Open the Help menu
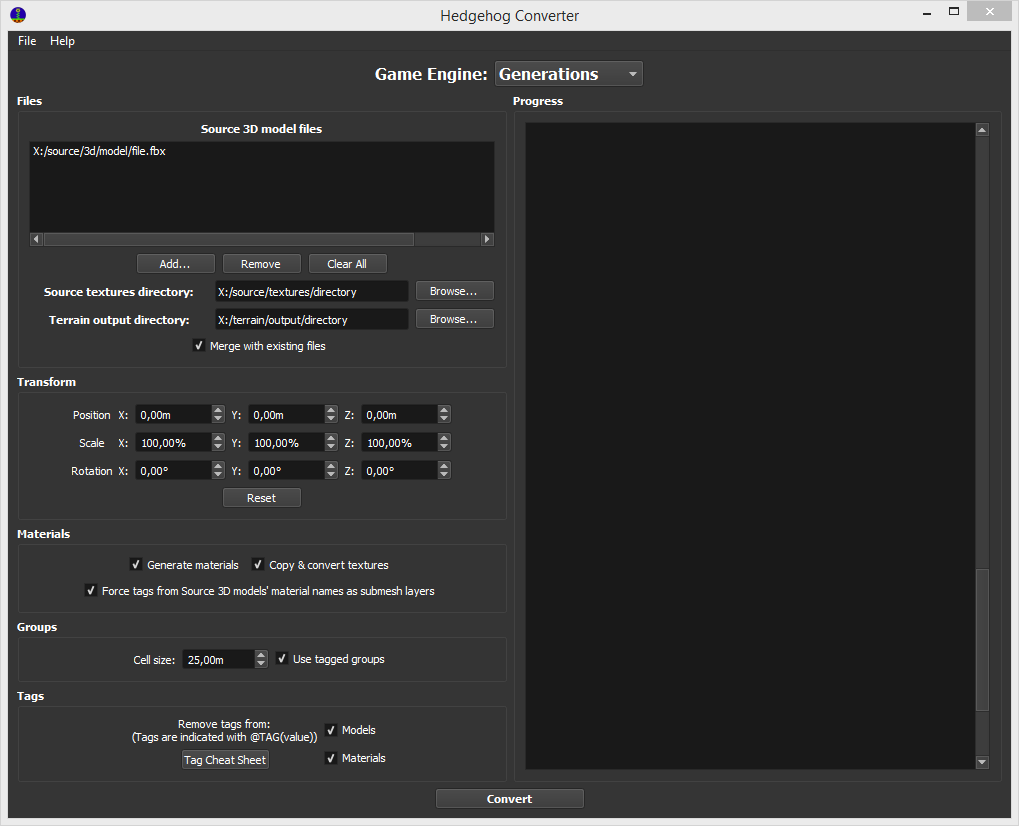The height and width of the screenshot is (826, 1019). point(62,41)
